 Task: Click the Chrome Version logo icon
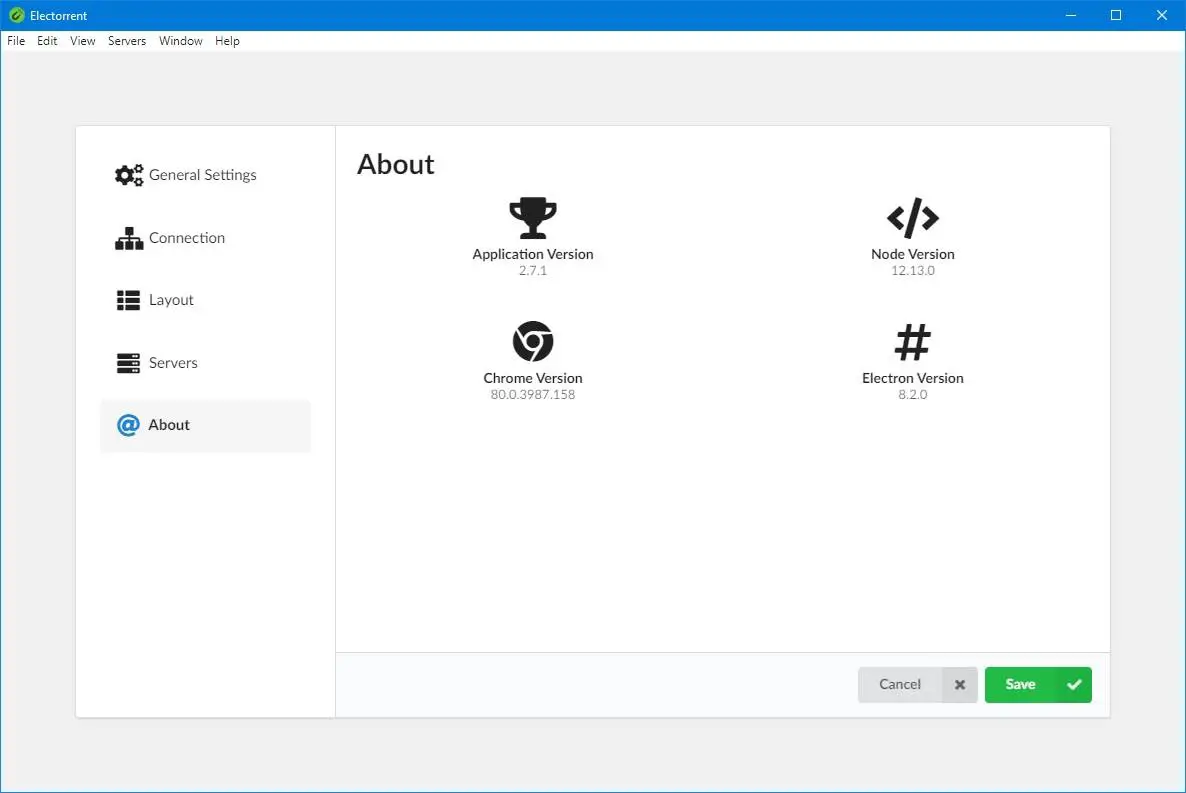(x=532, y=341)
